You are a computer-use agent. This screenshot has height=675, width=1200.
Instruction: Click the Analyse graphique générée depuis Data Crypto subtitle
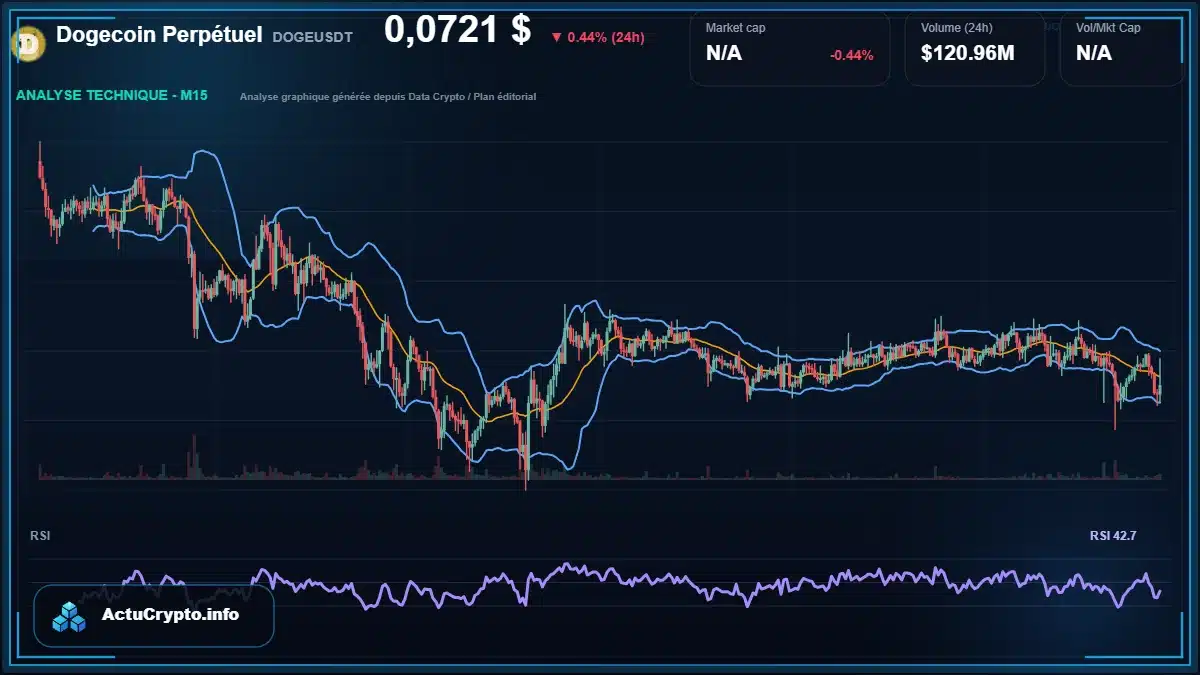[x=388, y=97]
